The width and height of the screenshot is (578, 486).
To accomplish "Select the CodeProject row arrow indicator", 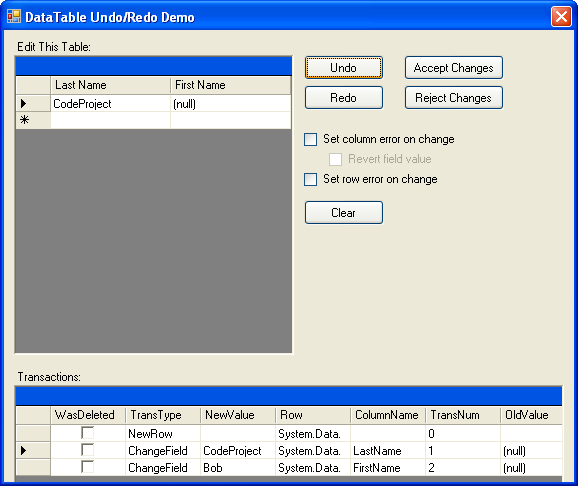I will click(x=33, y=104).
